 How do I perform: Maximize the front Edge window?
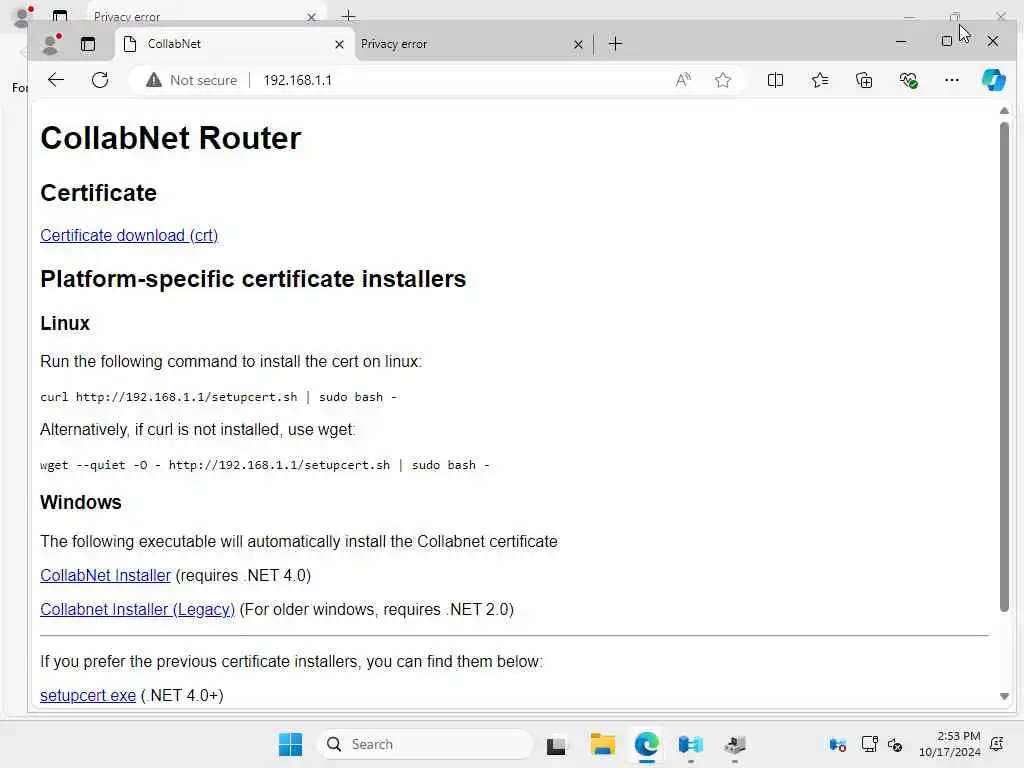[946, 41]
